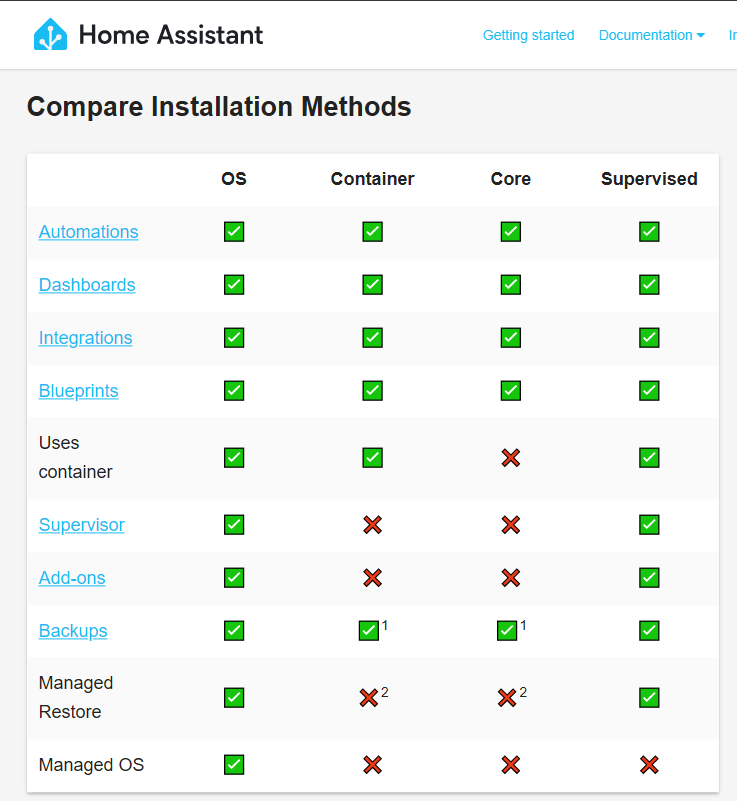This screenshot has width=737, height=801.
Task: Follow the Dashboards link
Action: (x=87, y=285)
